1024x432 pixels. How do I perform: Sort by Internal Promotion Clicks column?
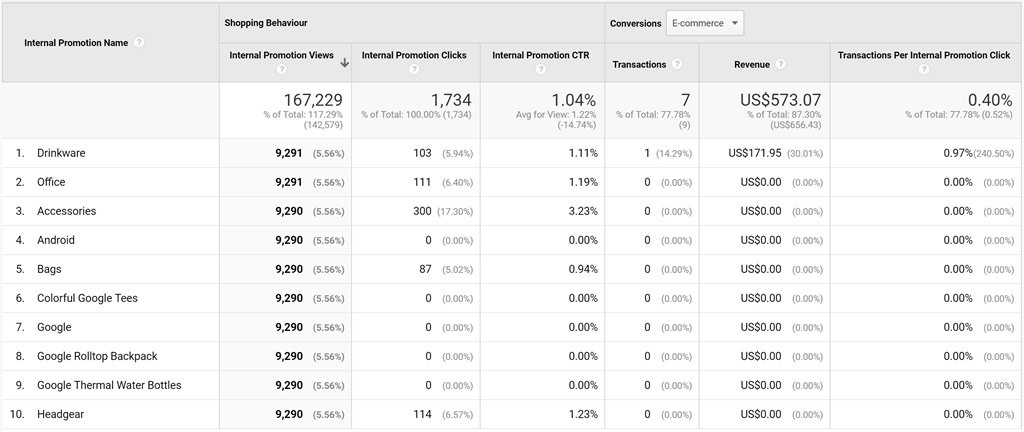coord(414,55)
